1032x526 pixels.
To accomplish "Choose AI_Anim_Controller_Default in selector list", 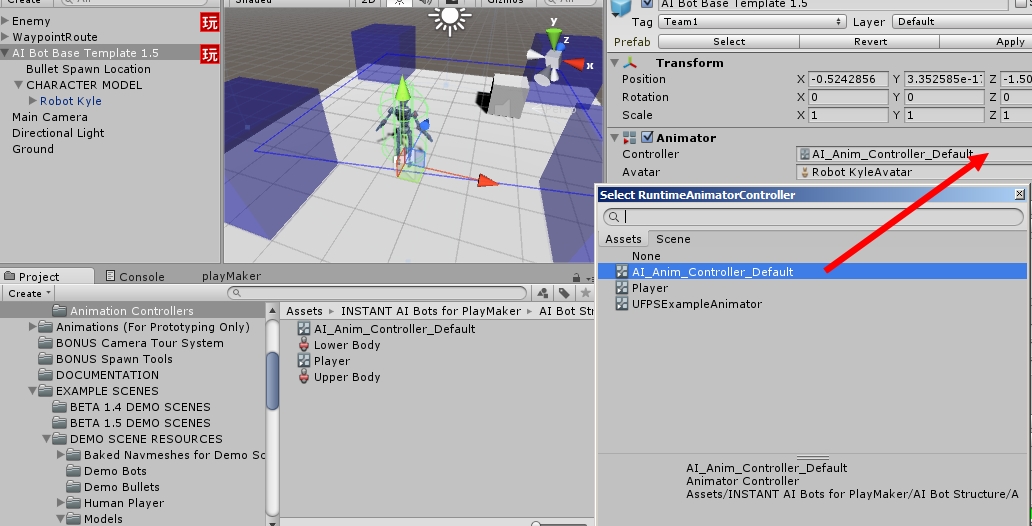I will pyautogui.click(x=812, y=272).
